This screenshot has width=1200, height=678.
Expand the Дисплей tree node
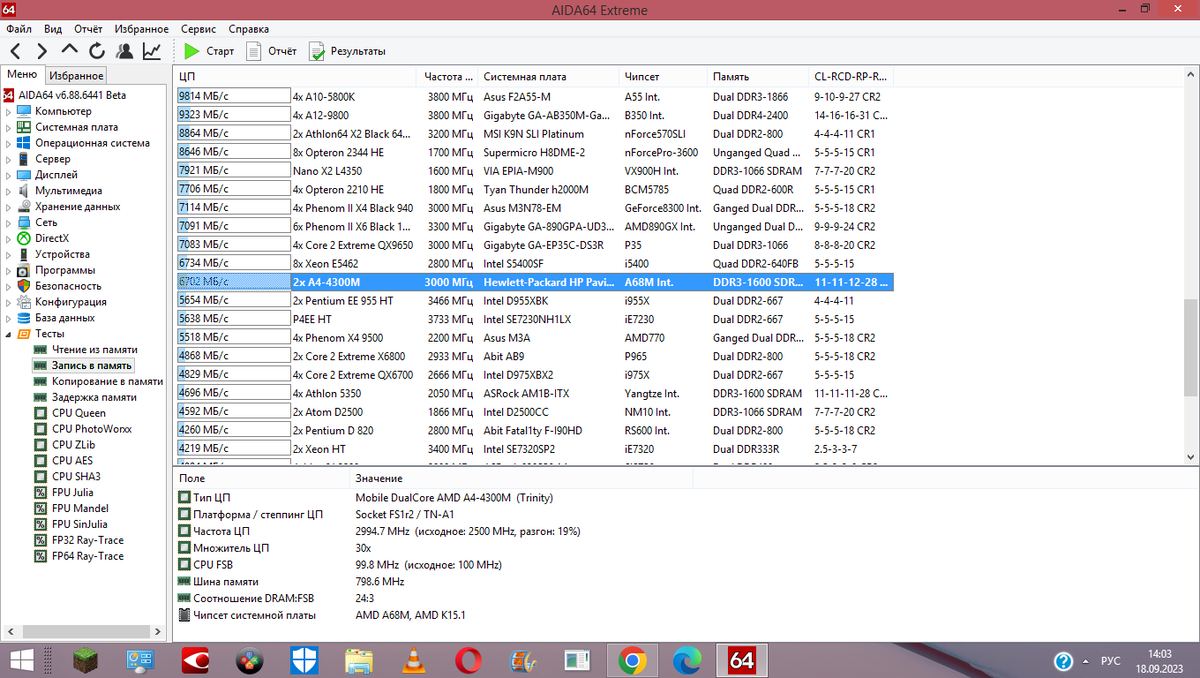point(9,175)
